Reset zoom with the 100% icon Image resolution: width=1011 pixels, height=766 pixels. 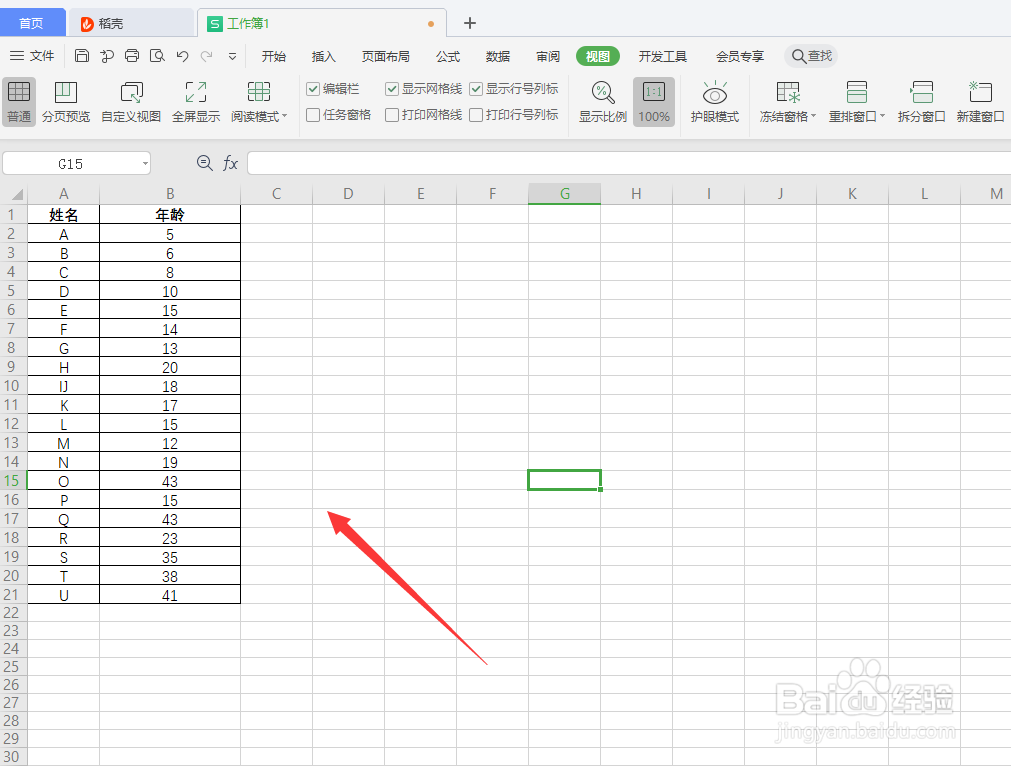pyautogui.click(x=653, y=101)
